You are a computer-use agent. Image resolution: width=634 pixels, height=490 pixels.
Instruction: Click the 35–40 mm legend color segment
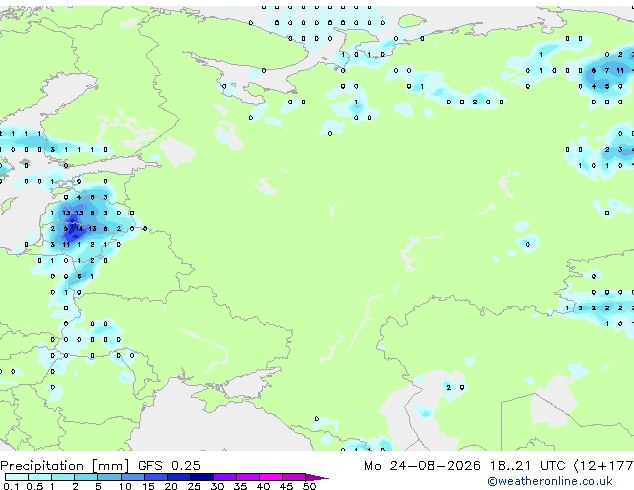click(247, 477)
